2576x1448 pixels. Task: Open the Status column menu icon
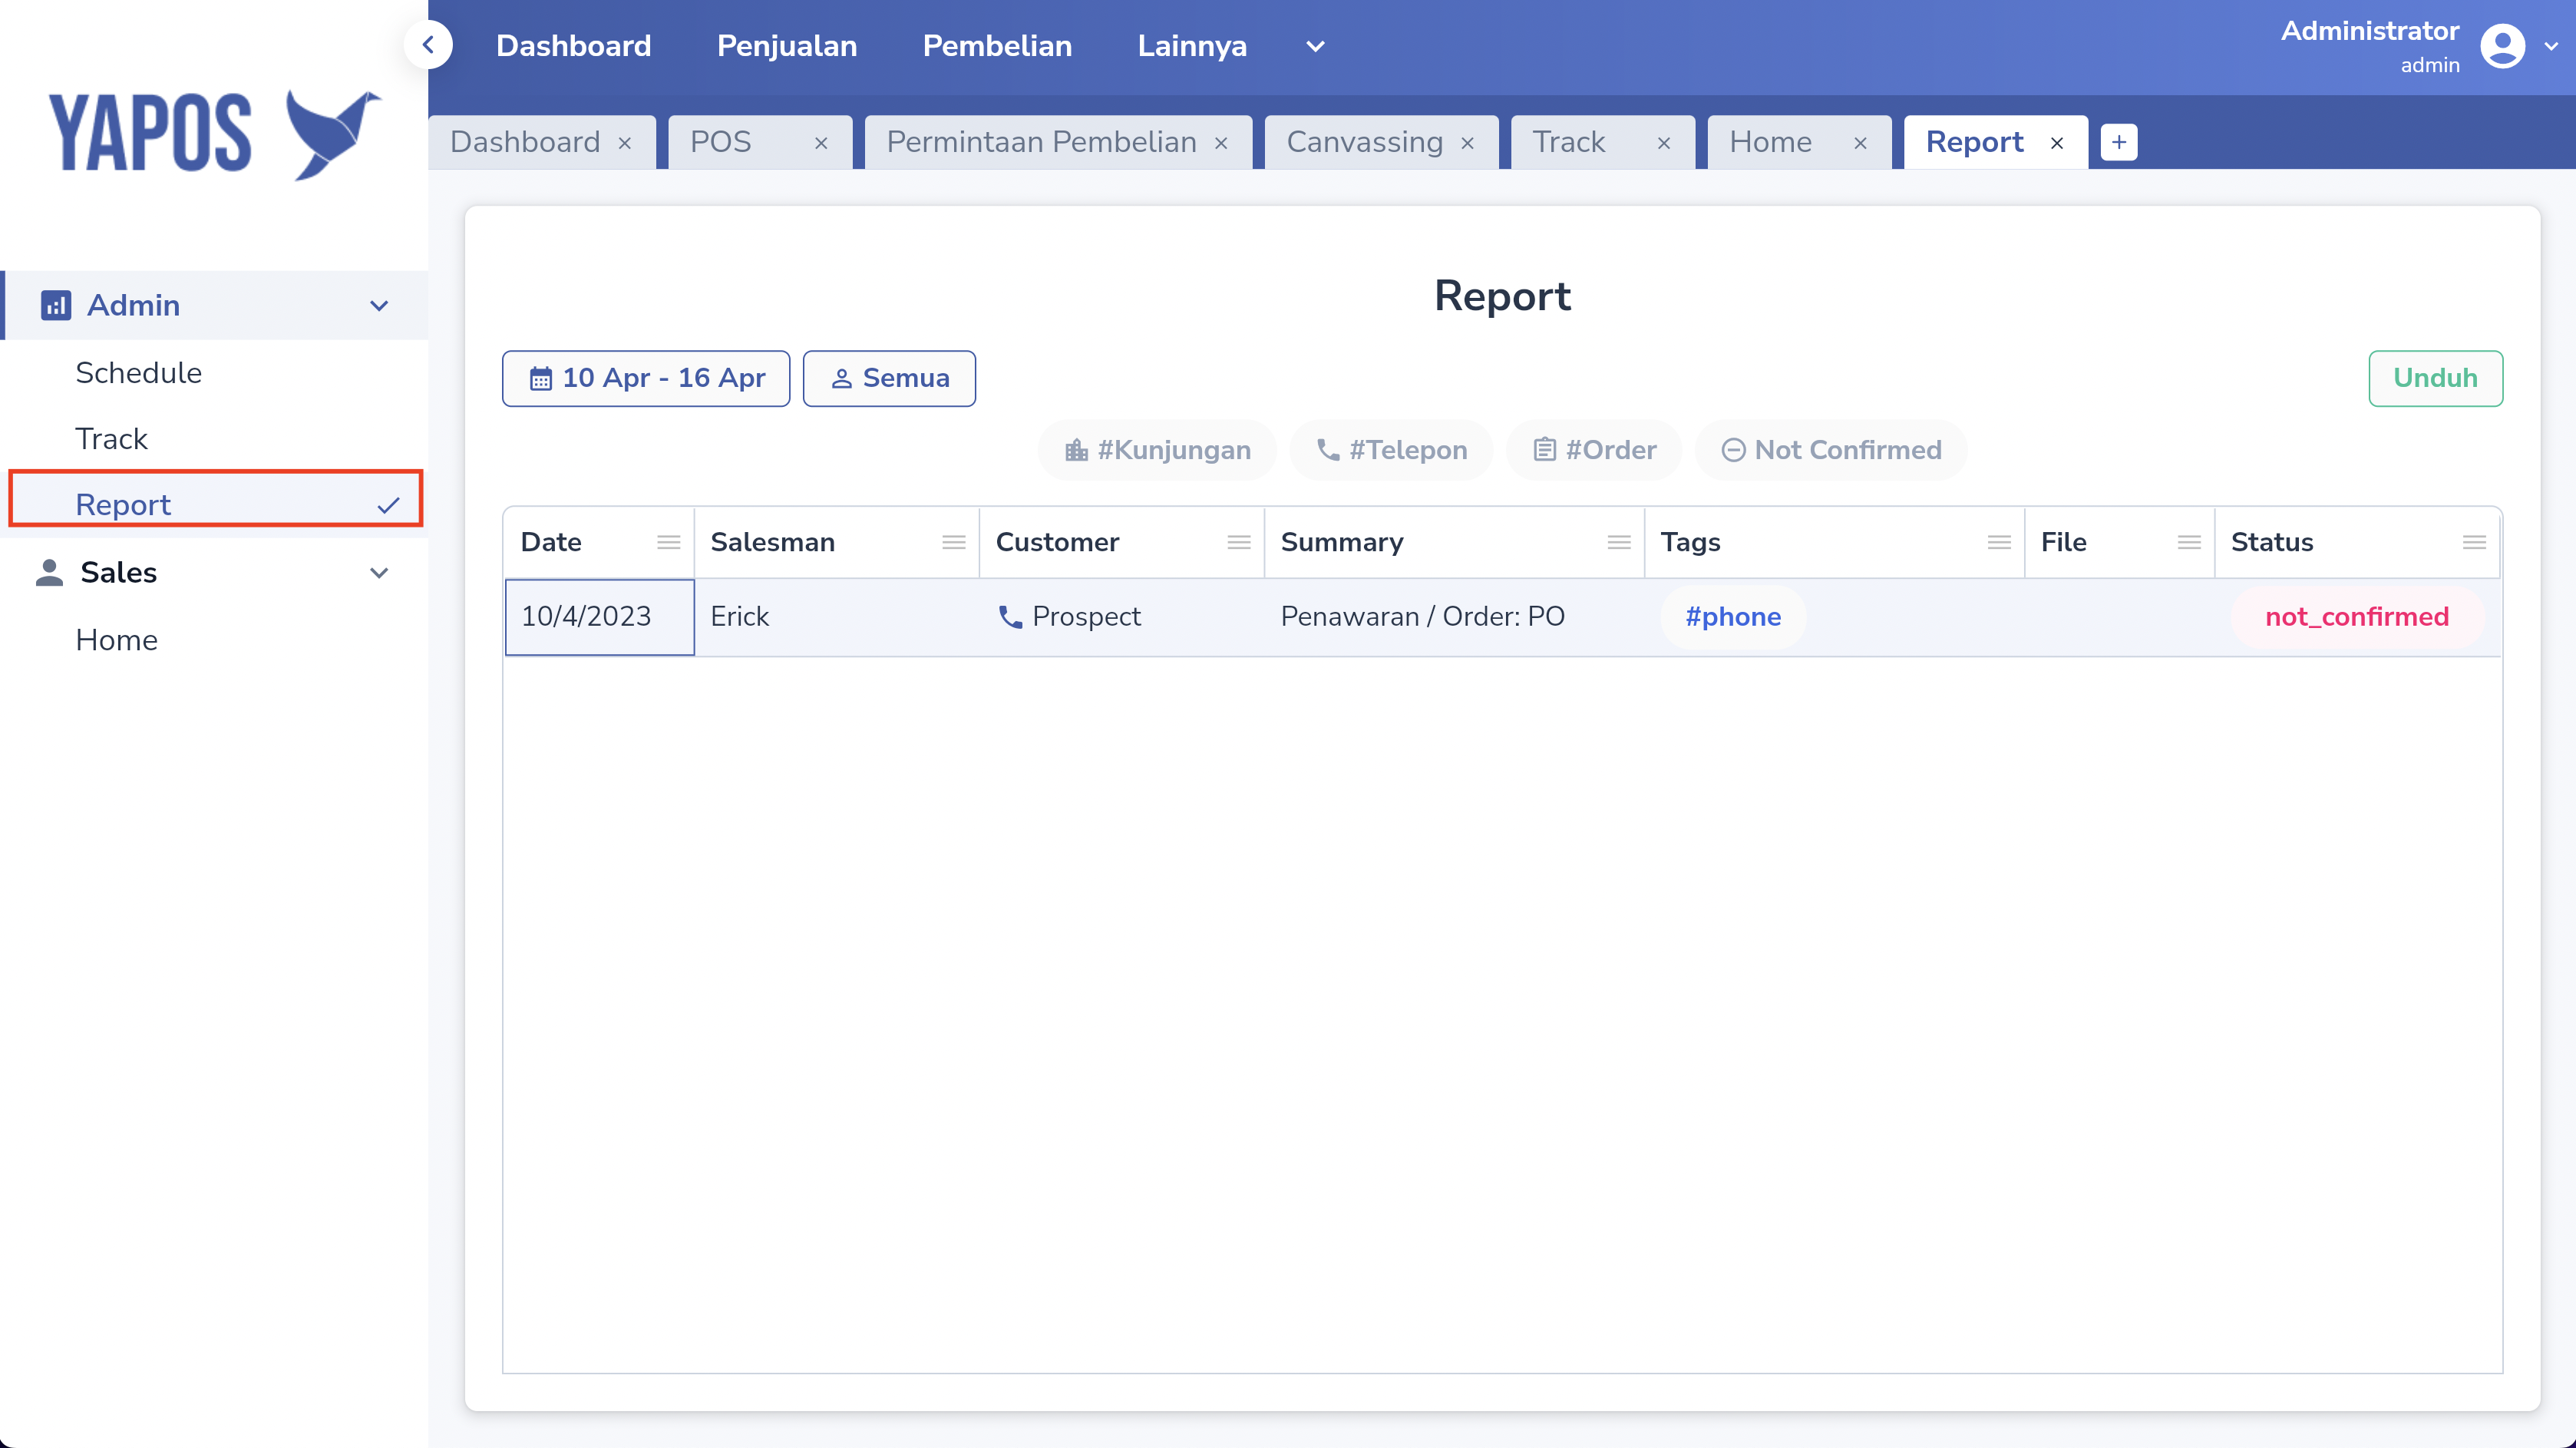coord(2474,542)
